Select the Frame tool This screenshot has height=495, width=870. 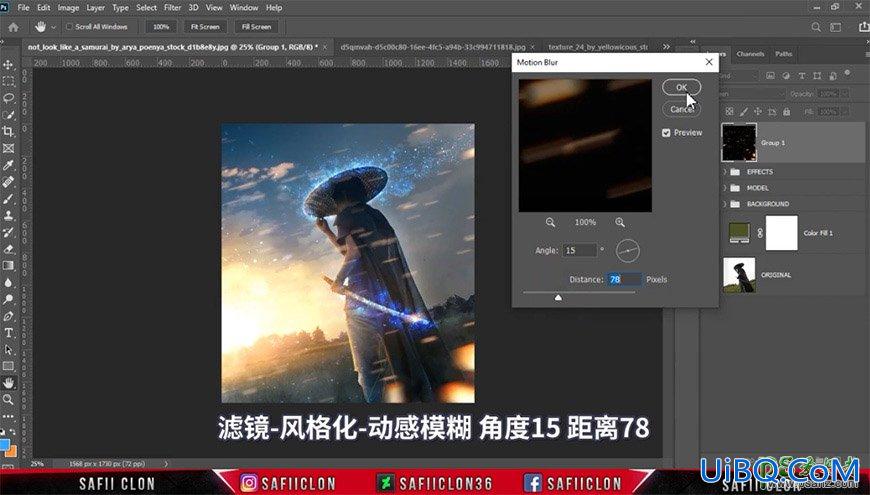[x=8, y=148]
